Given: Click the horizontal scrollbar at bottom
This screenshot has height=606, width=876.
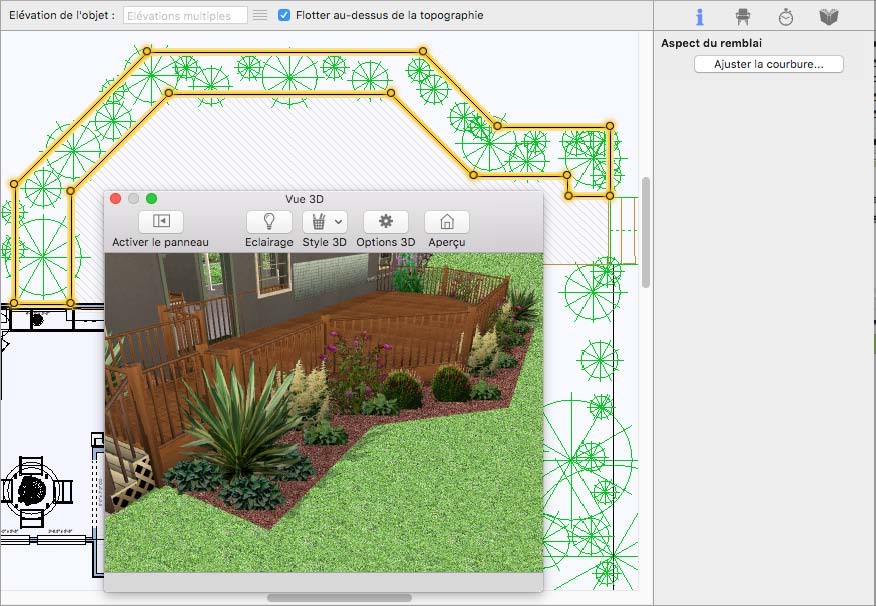Looking at the screenshot, I should pyautogui.click(x=338, y=598).
